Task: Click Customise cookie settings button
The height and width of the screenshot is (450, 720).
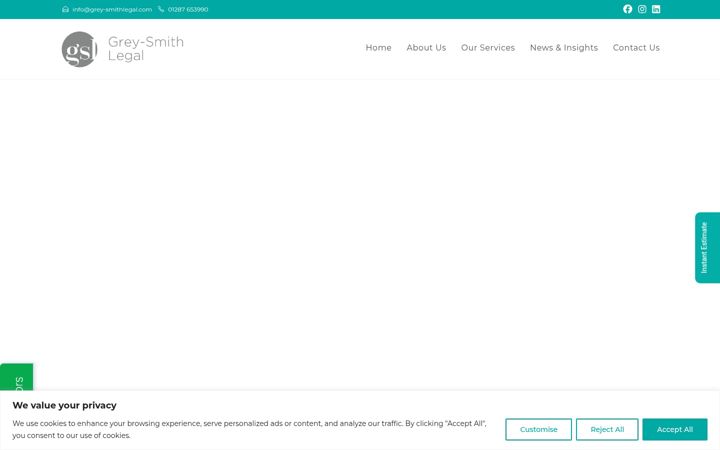Action: pos(539,429)
